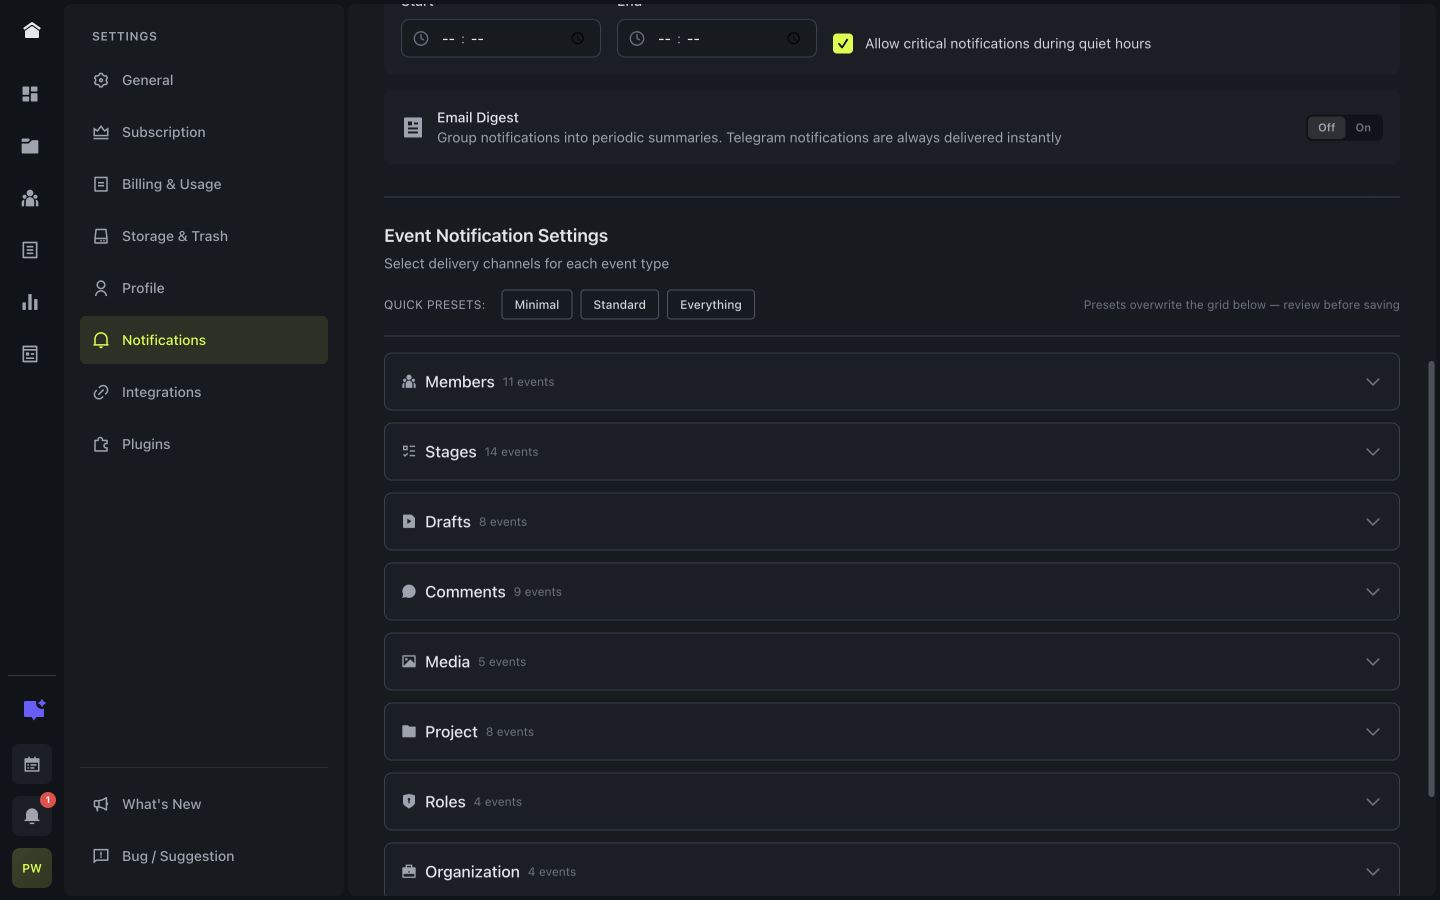Set Email Digest to Off

[1327, 128]
